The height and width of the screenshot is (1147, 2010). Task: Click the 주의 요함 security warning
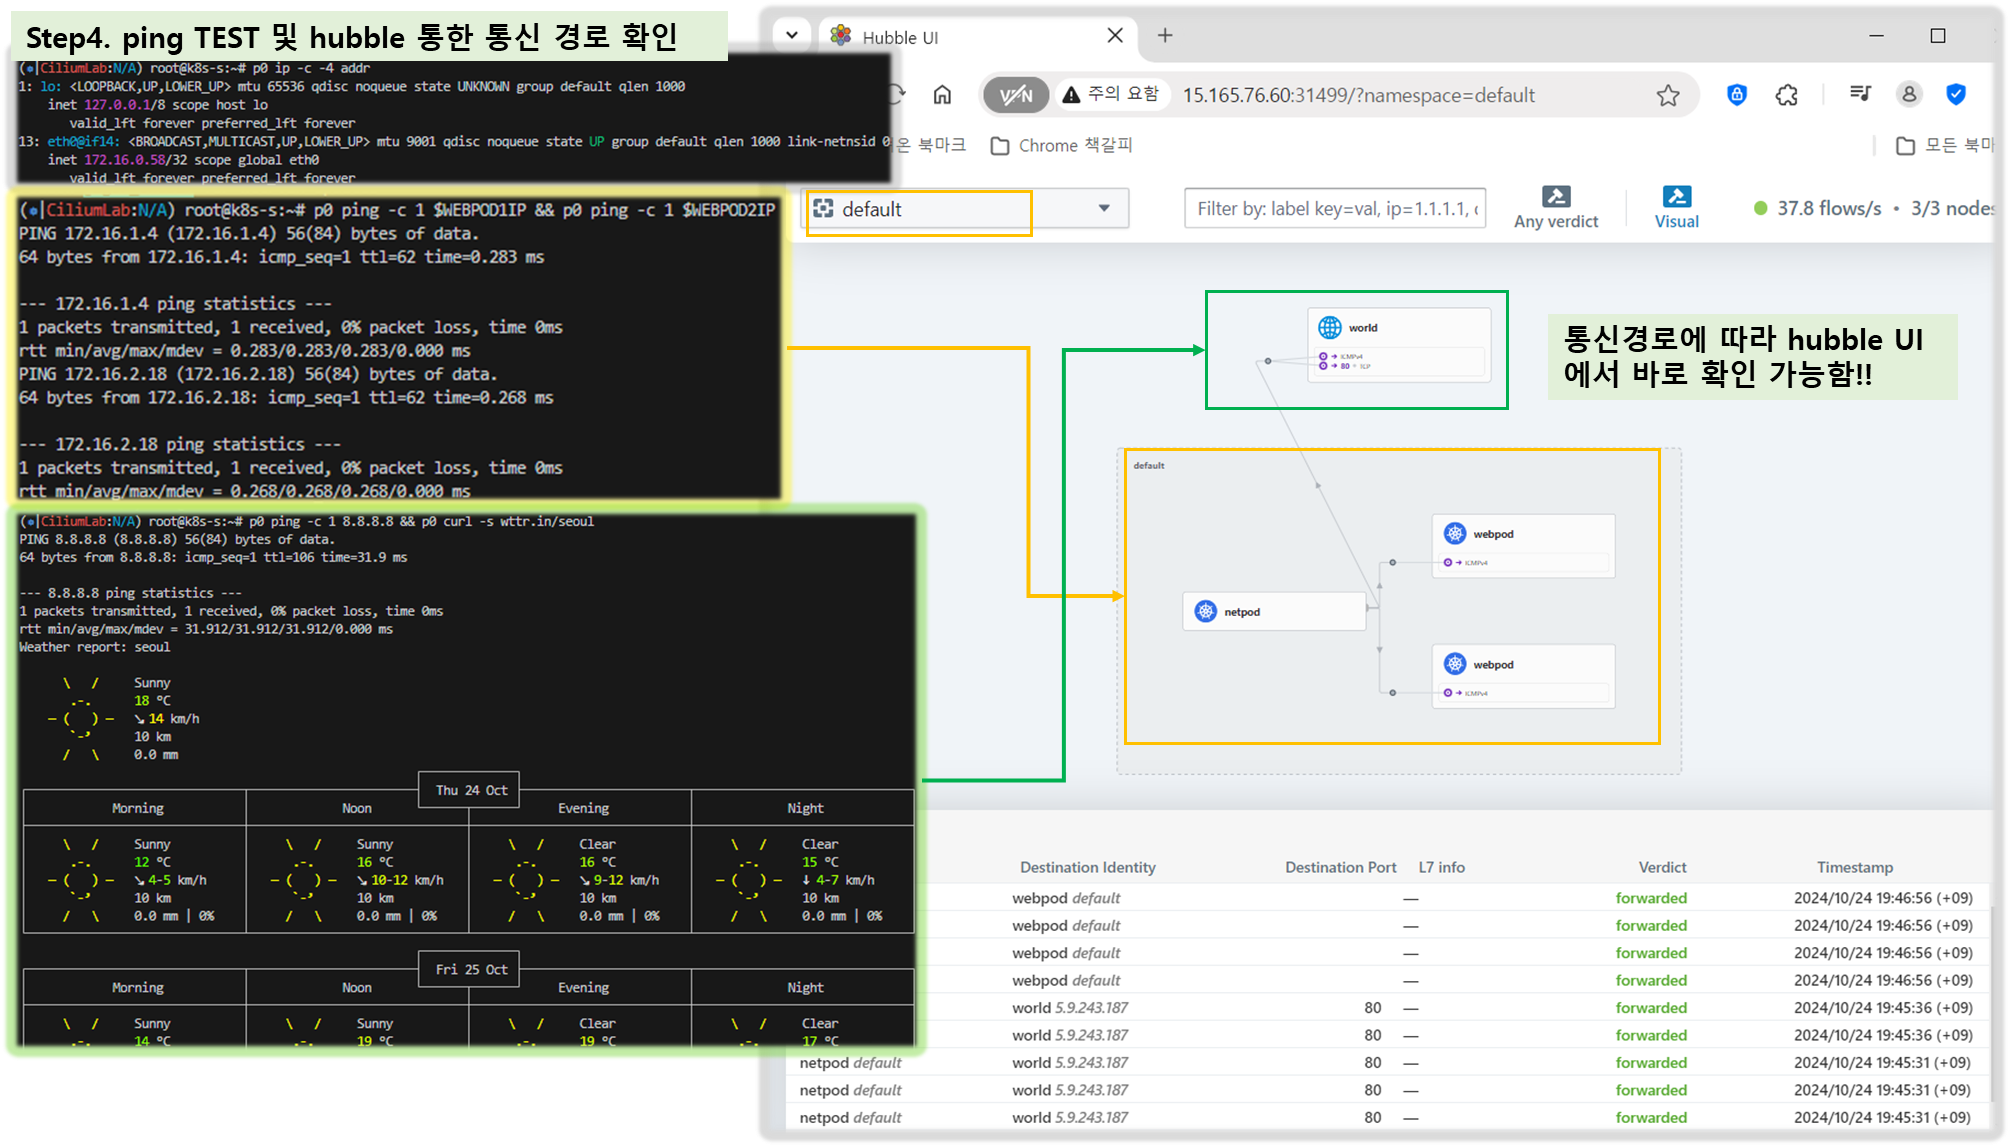1110,94
